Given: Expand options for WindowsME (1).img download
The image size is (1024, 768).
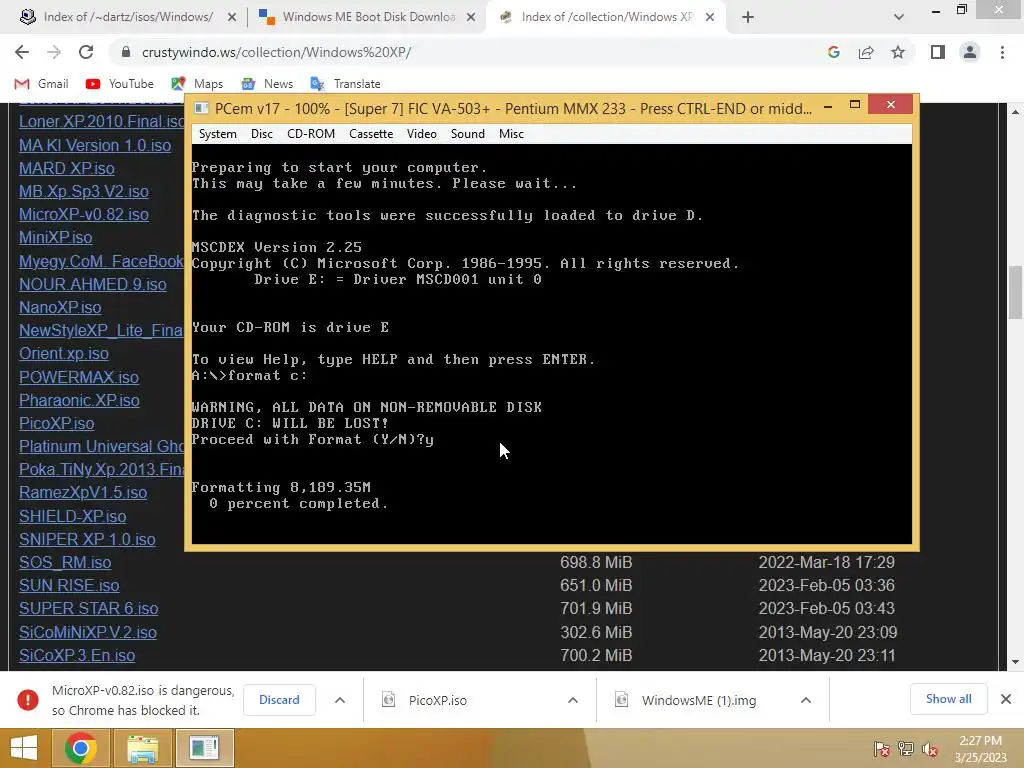Looking at the screenshot, I should click(x=806, y=700).
